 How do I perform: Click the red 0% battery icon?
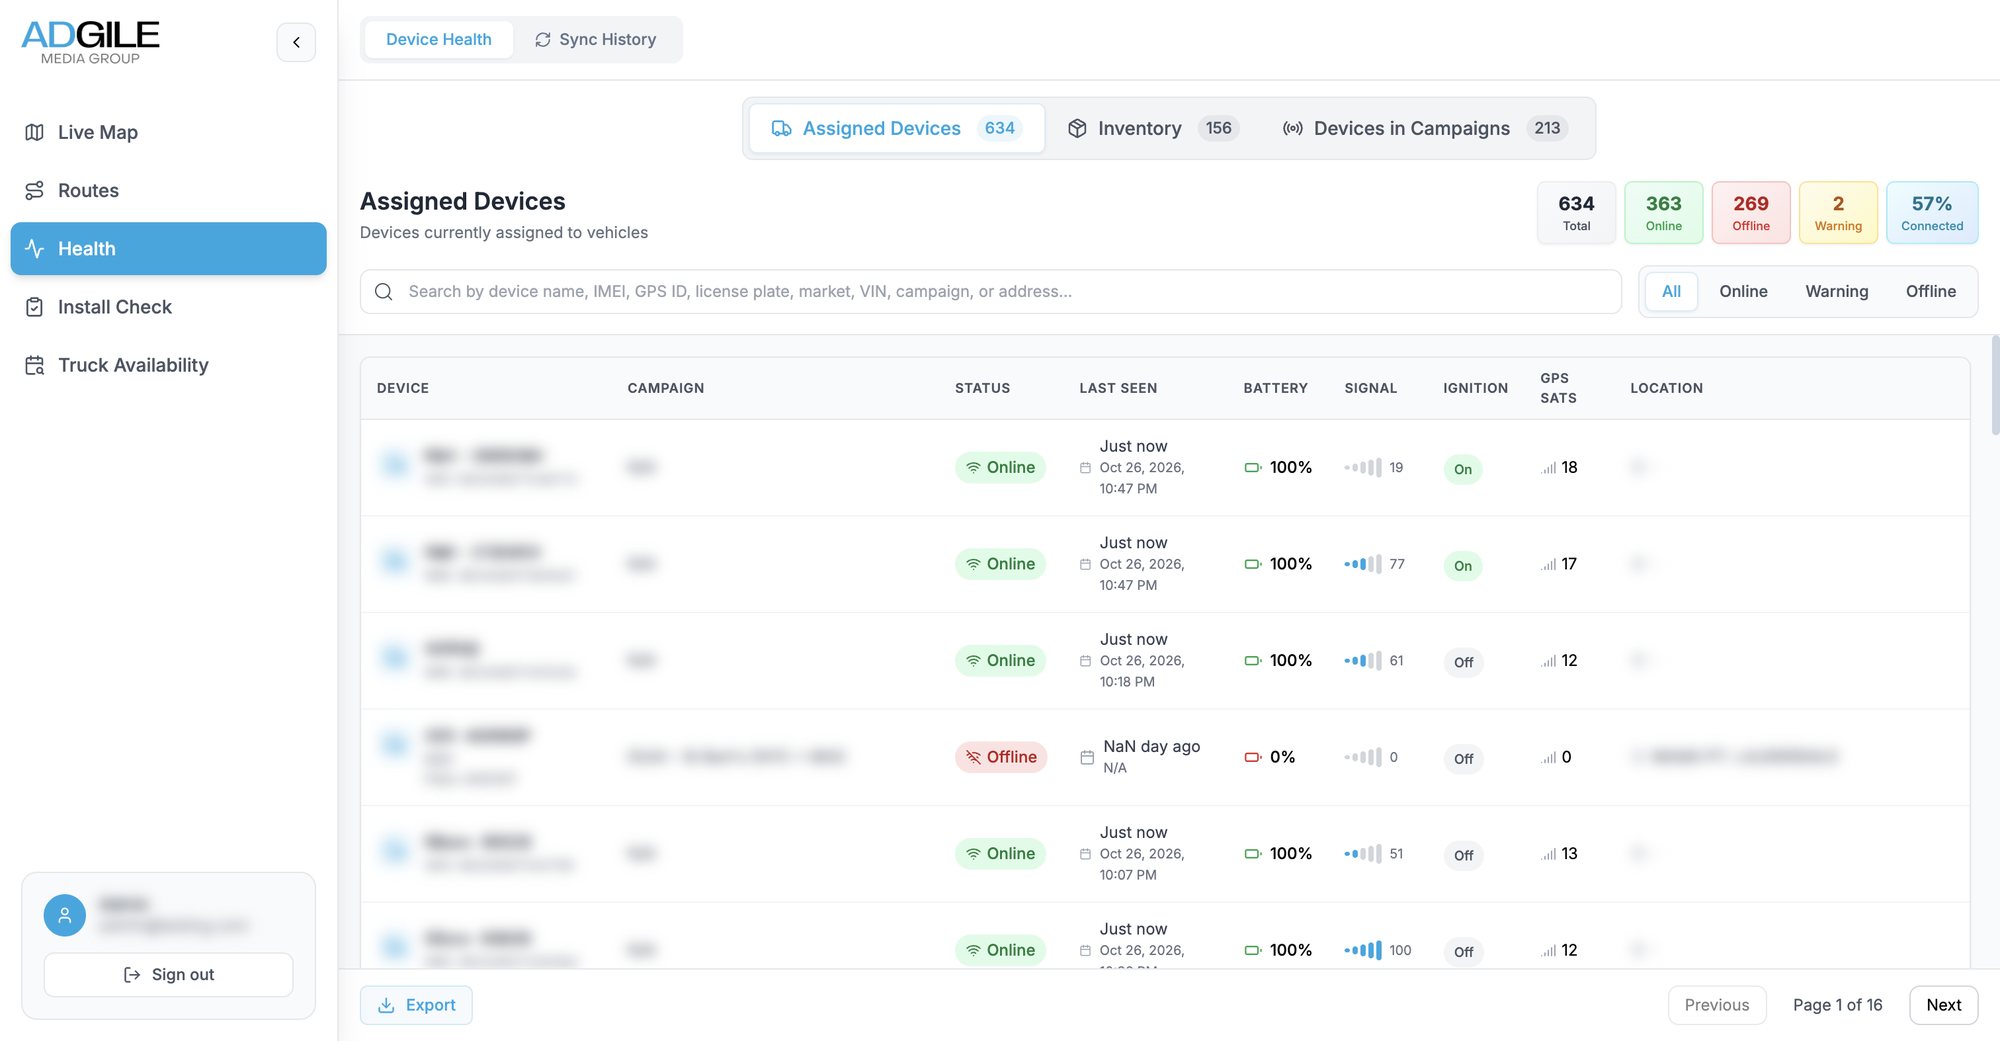click(1253, 757)
